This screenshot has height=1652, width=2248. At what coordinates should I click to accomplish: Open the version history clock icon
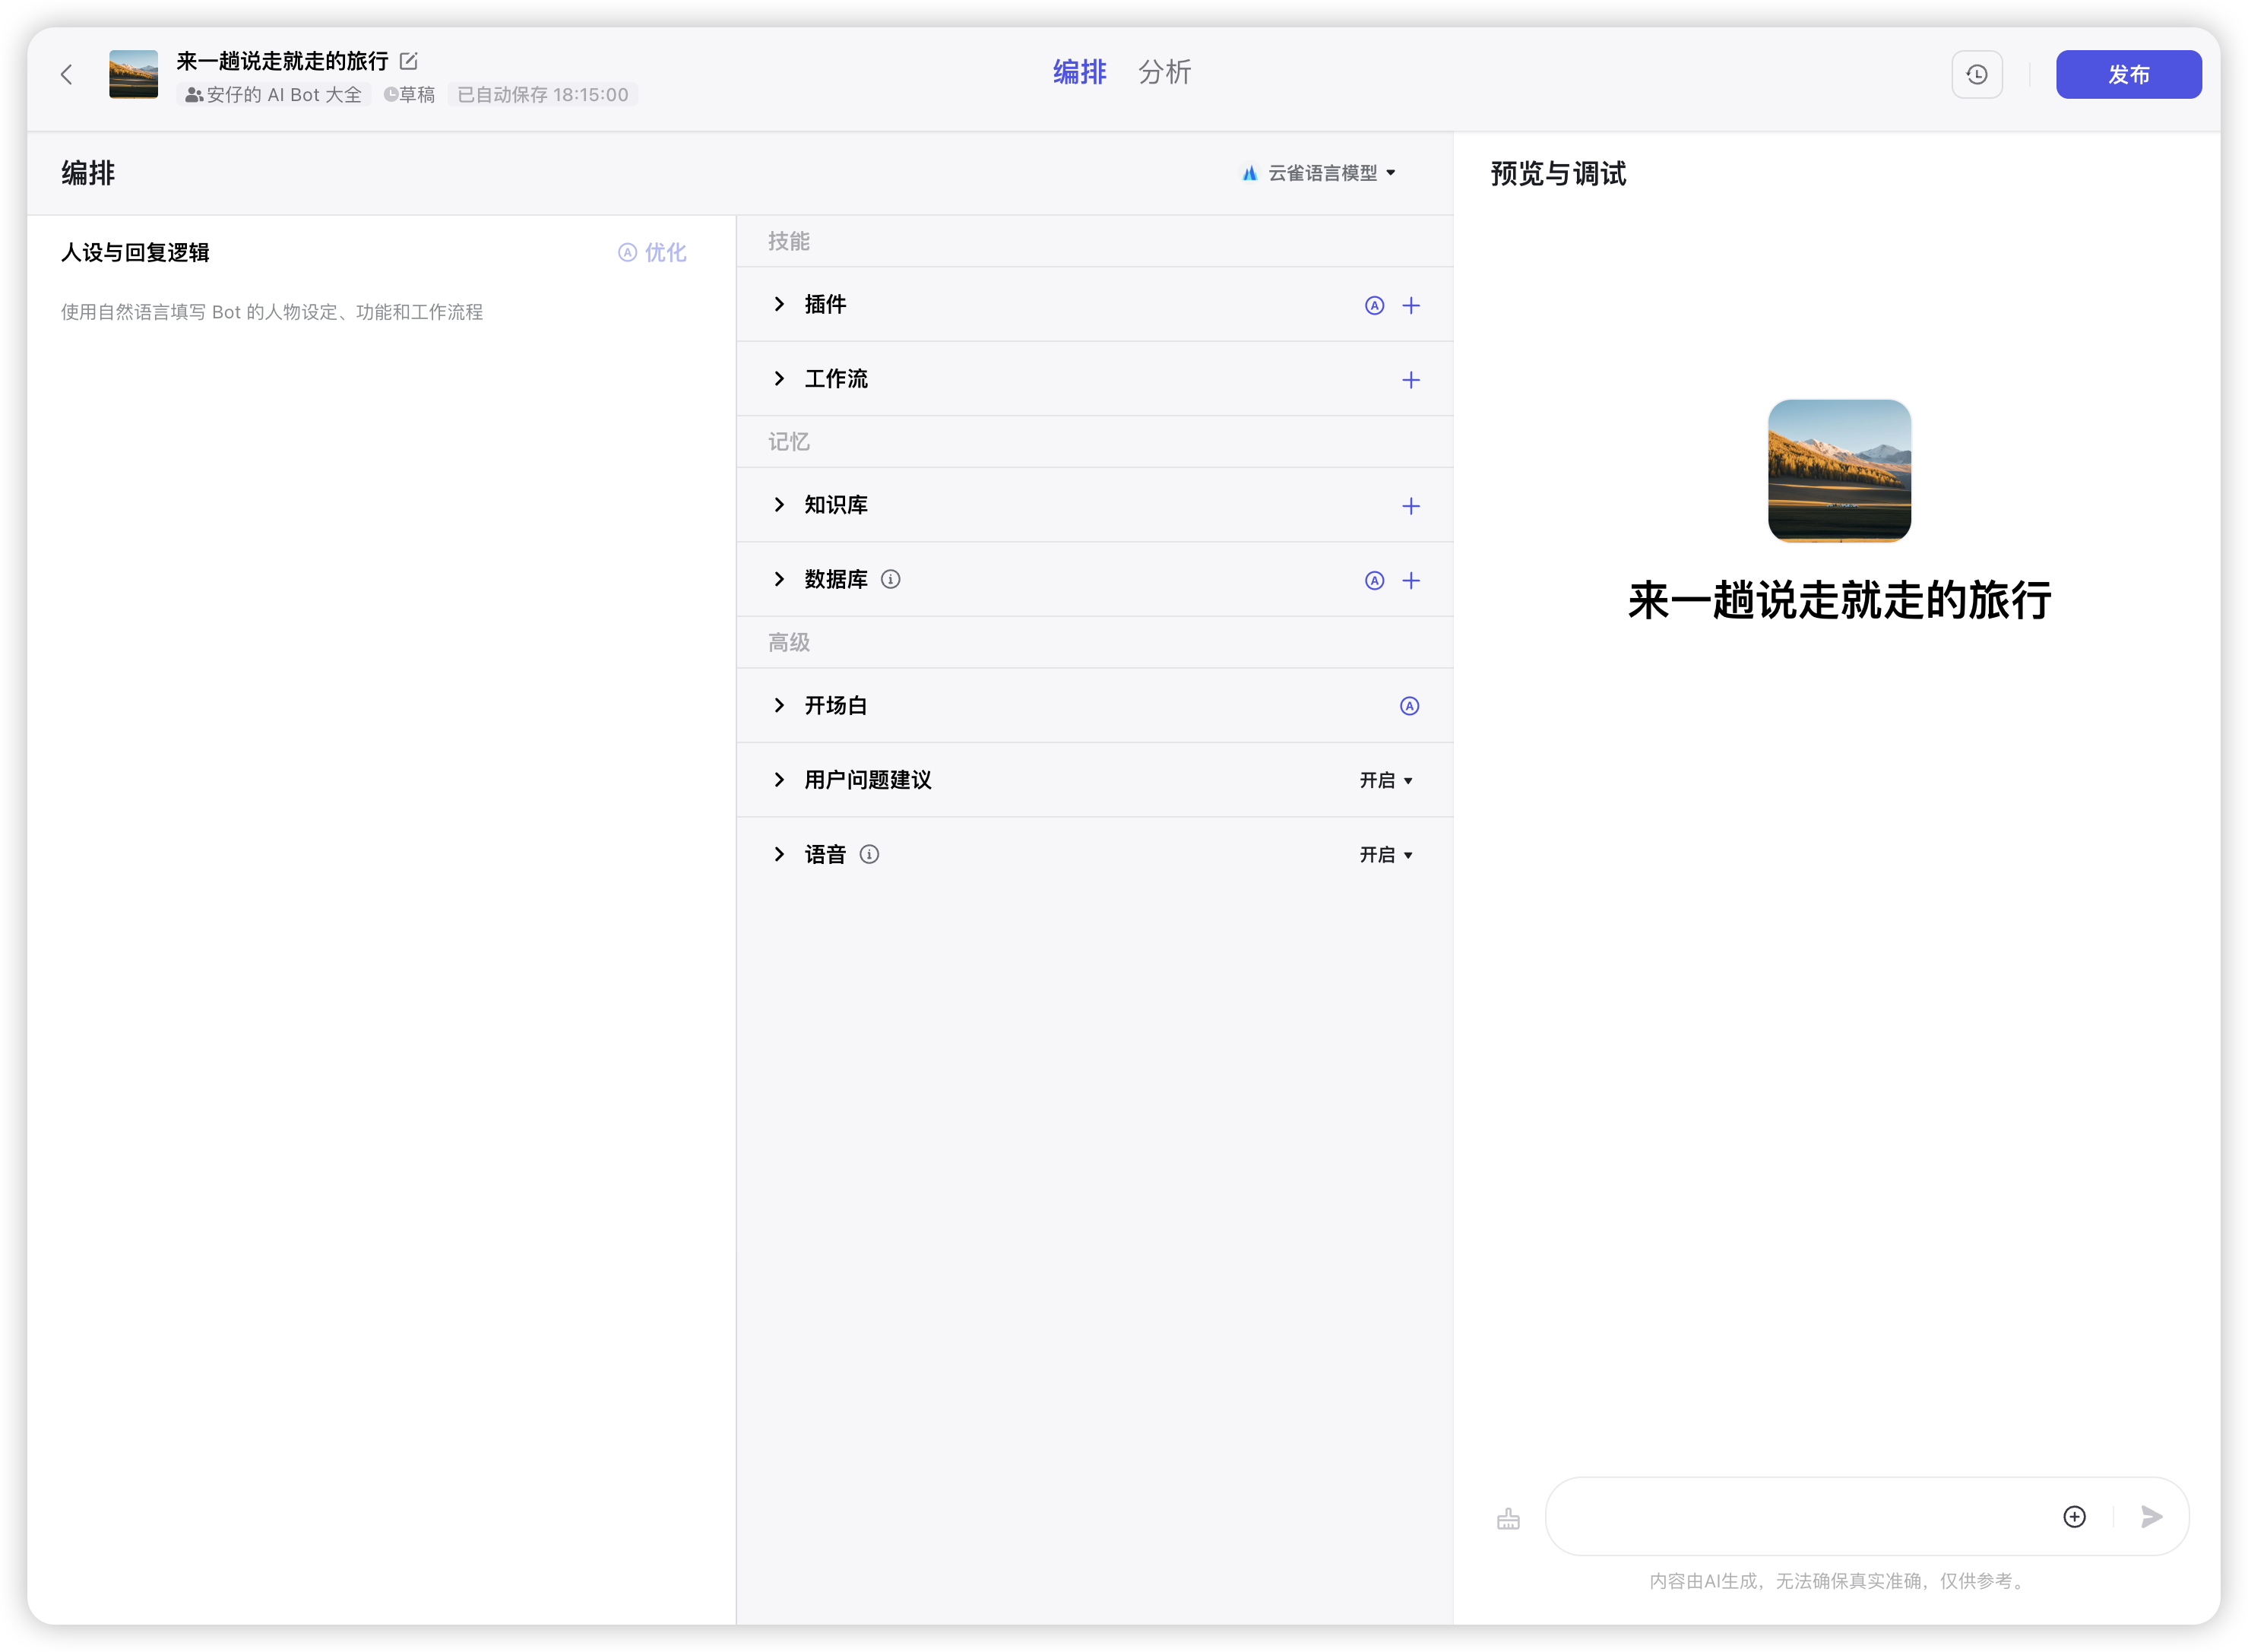[x=1976, y=75]
